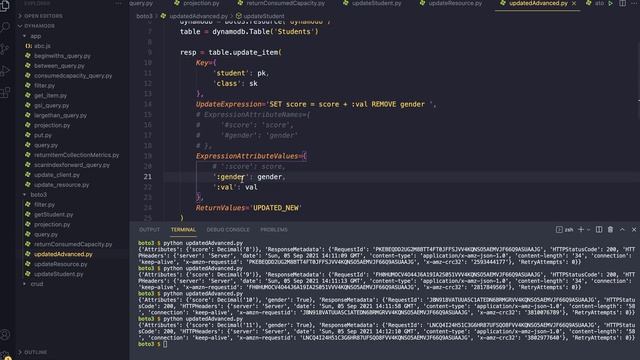
Task: Collapse the DYNAMODB folder section
Action: click(39, 26)
